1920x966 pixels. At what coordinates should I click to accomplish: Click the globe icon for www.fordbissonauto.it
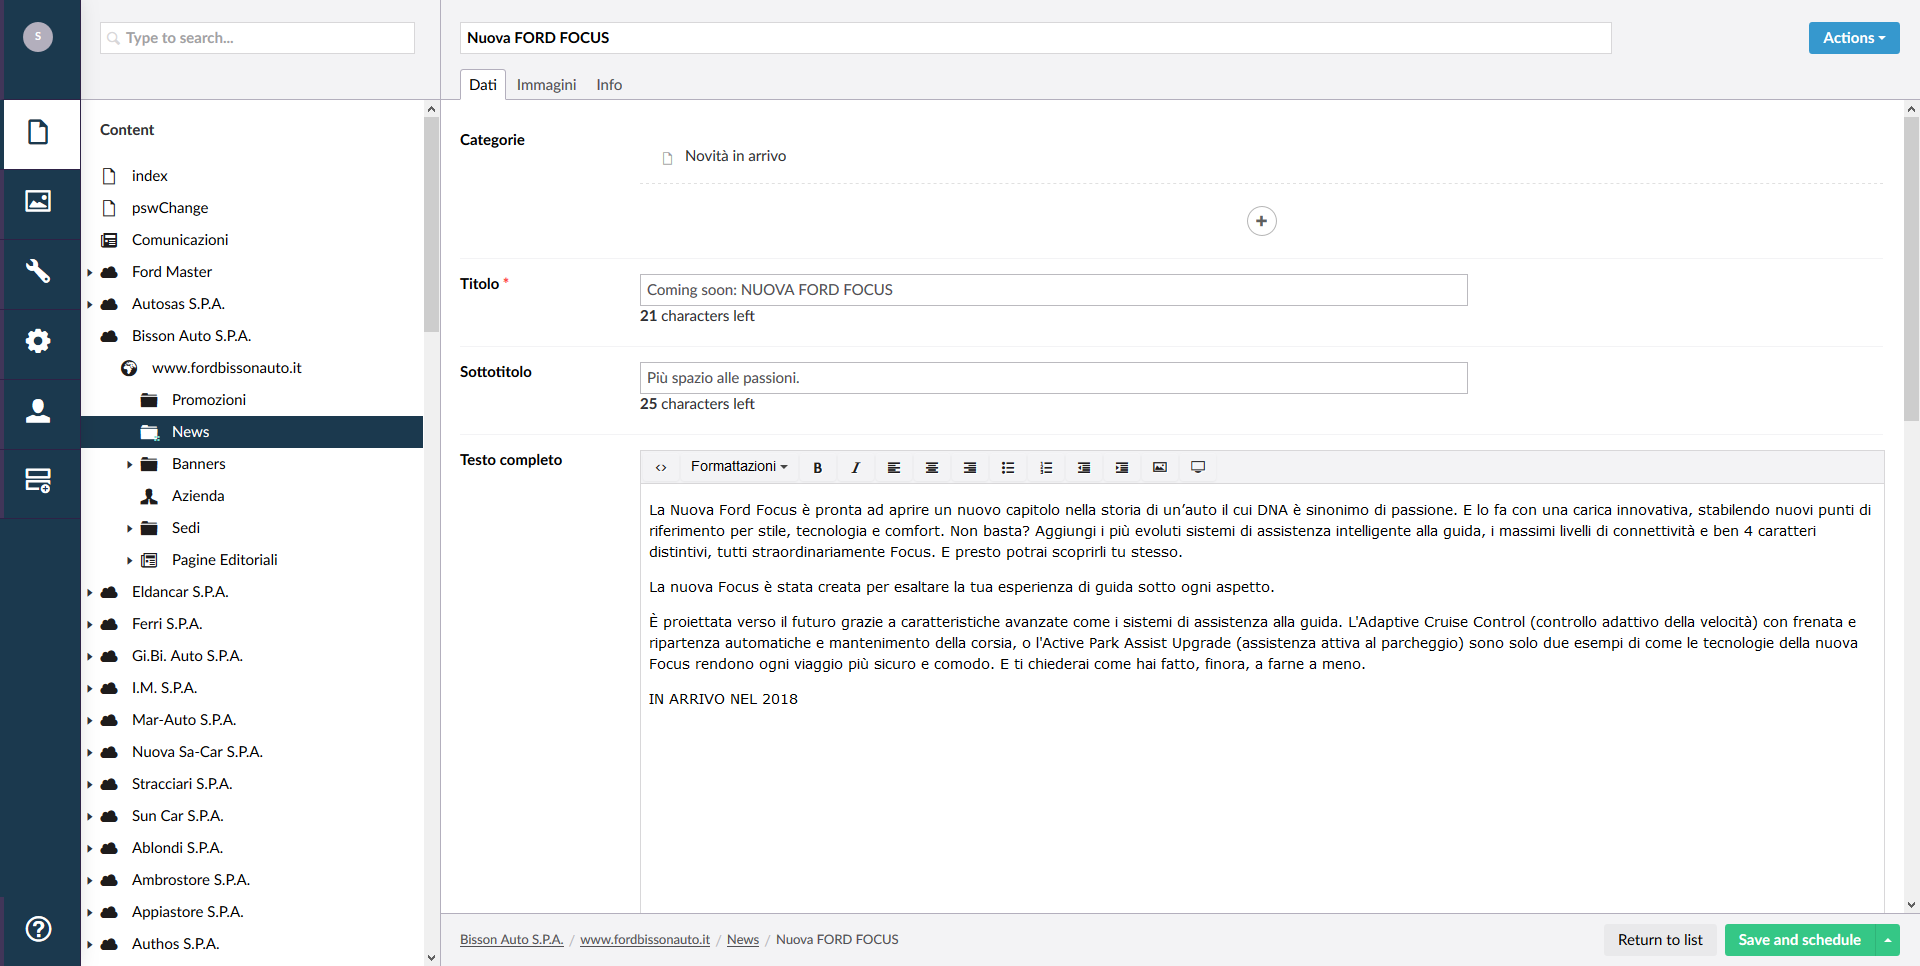pyautogui.click(x=129, y=368)
